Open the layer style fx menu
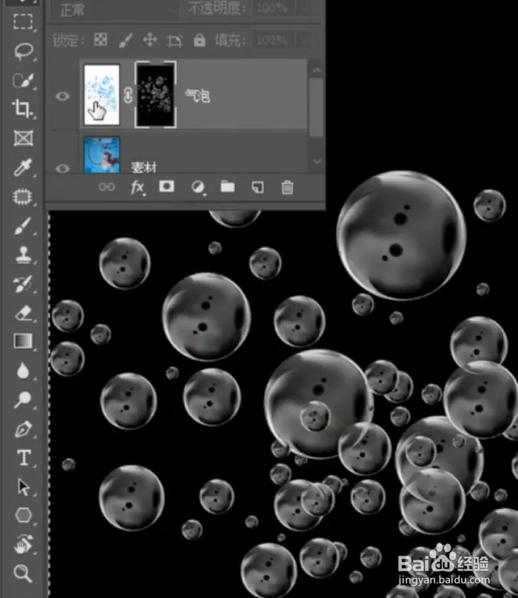This screenshot has width=518, height=598. [137, 187]
